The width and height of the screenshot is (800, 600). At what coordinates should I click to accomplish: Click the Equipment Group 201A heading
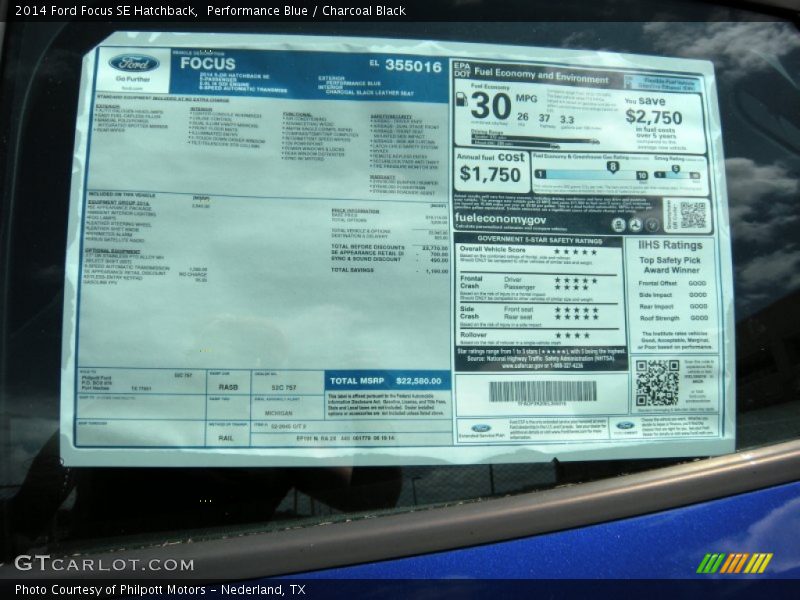pyautogui.click(x=118, y=203)
